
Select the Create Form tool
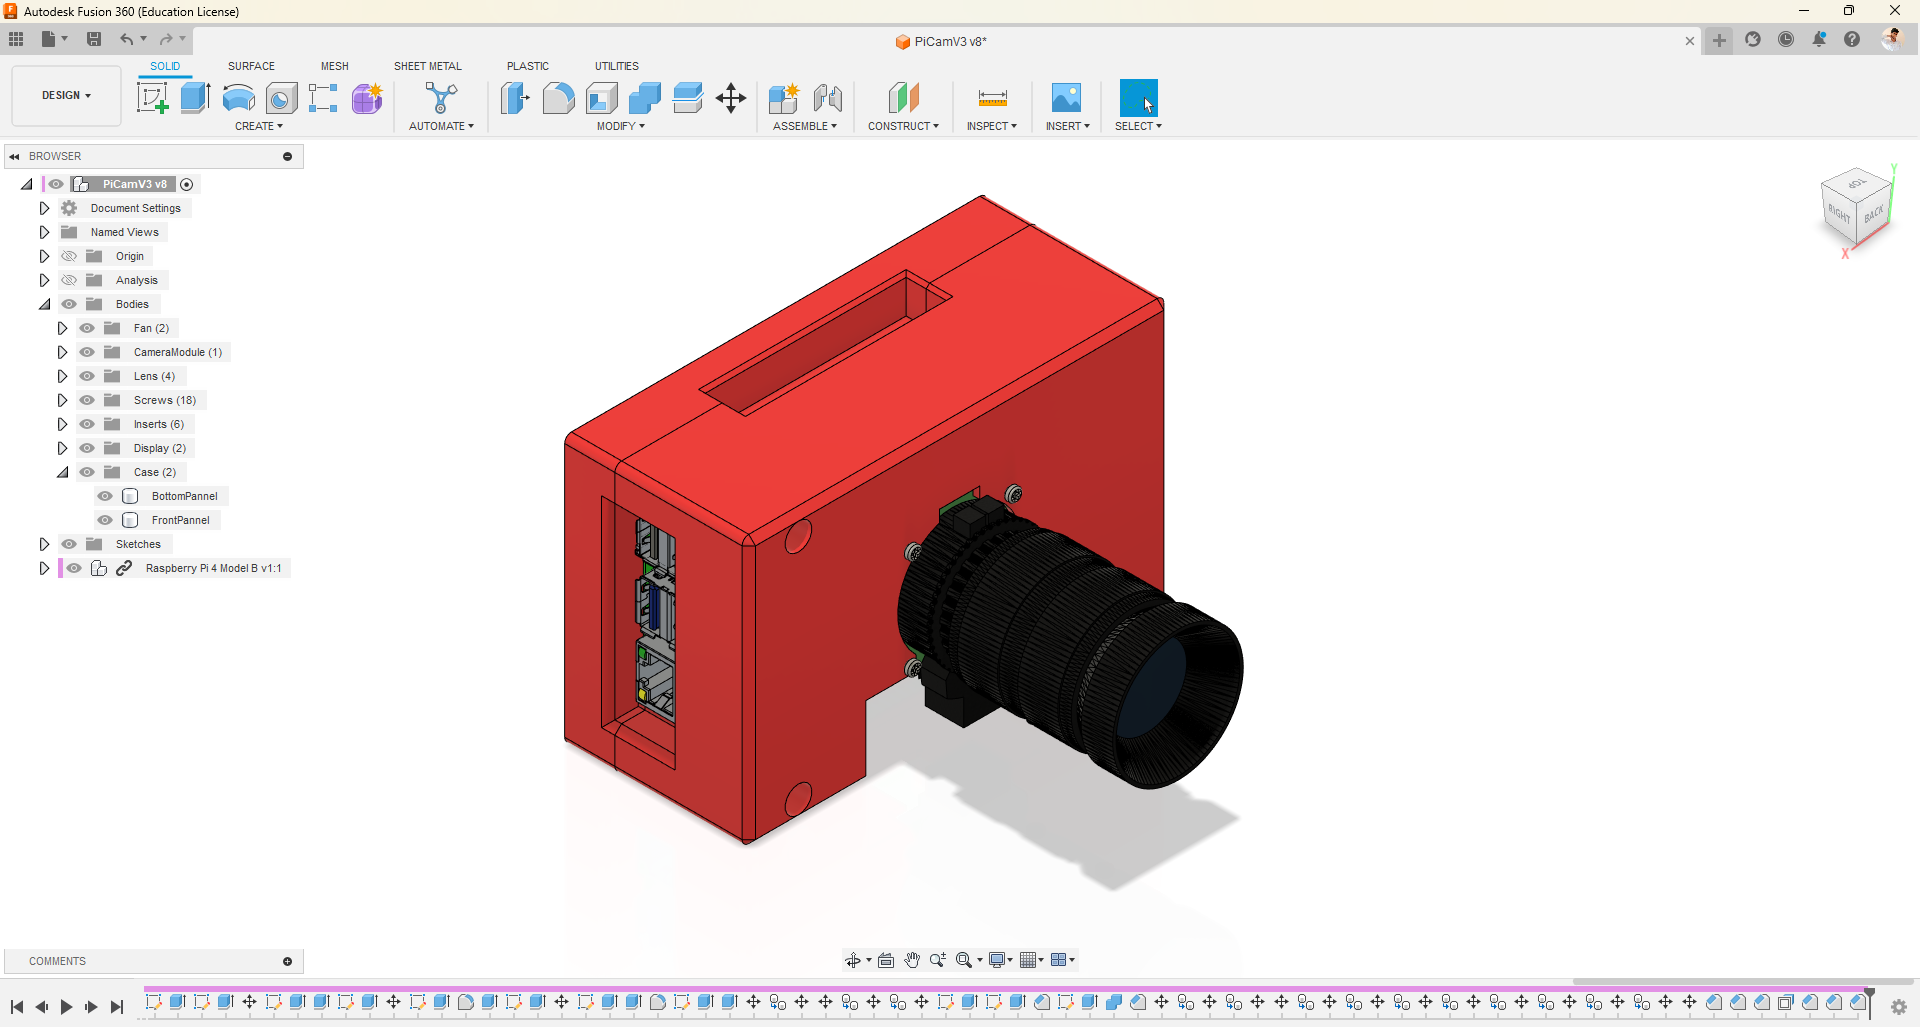[367, 98]
